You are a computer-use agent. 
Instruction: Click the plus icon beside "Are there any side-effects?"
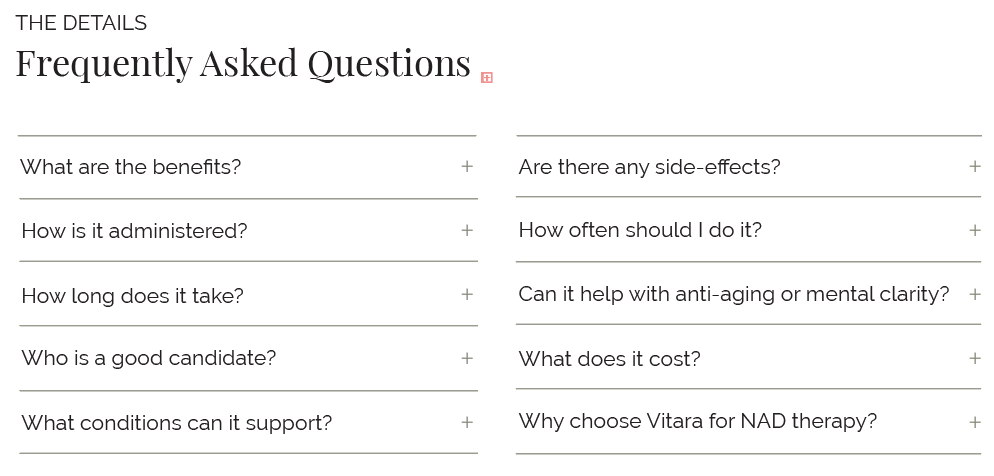point(975,166)
